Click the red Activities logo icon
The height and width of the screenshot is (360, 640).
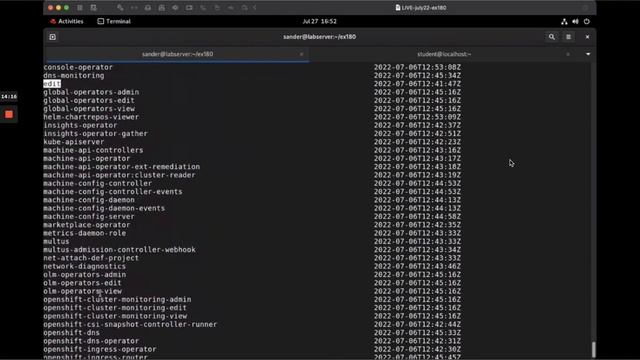click(53, 21)
